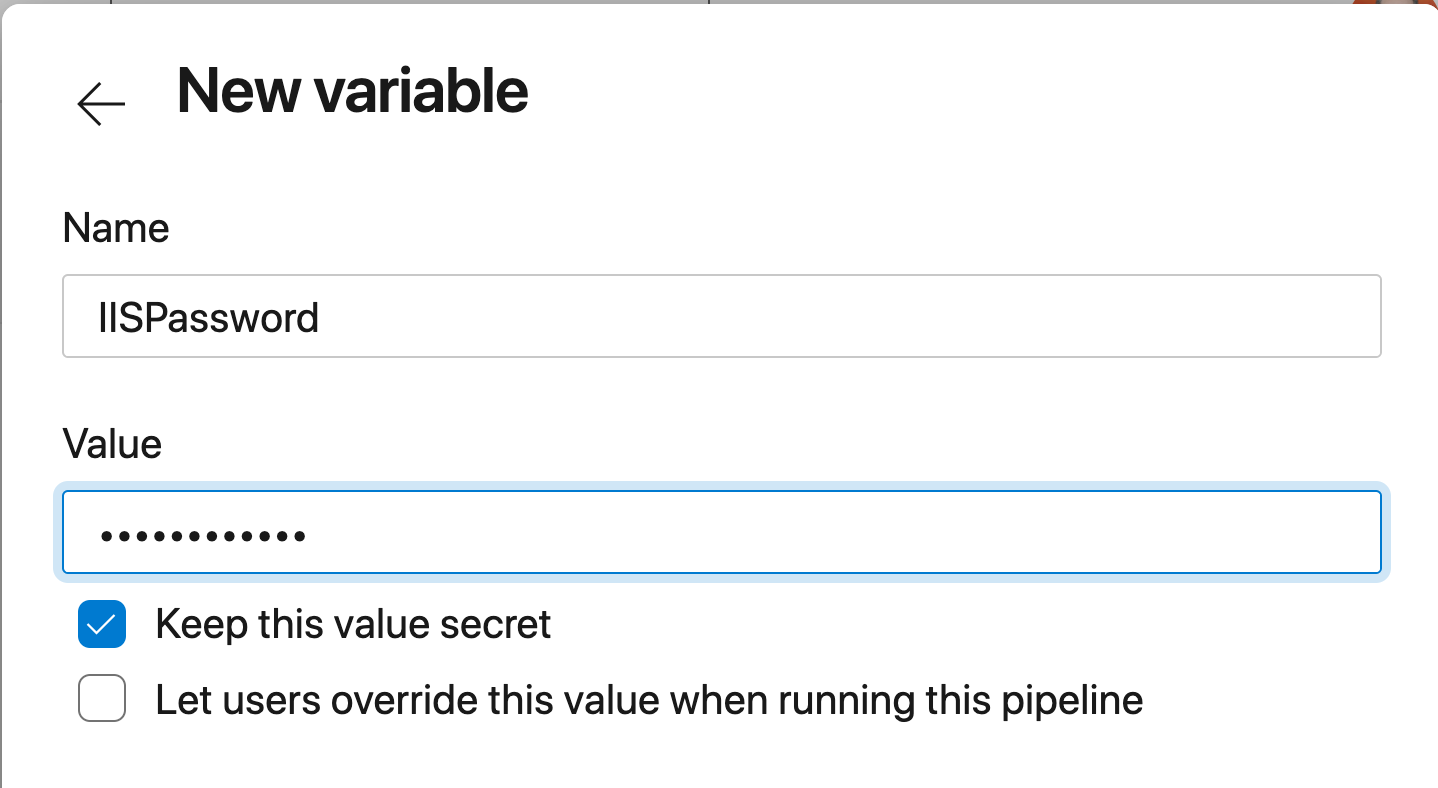Click the back arrow icon
This screenshot has width=1438, height=788.
(101, 103)
